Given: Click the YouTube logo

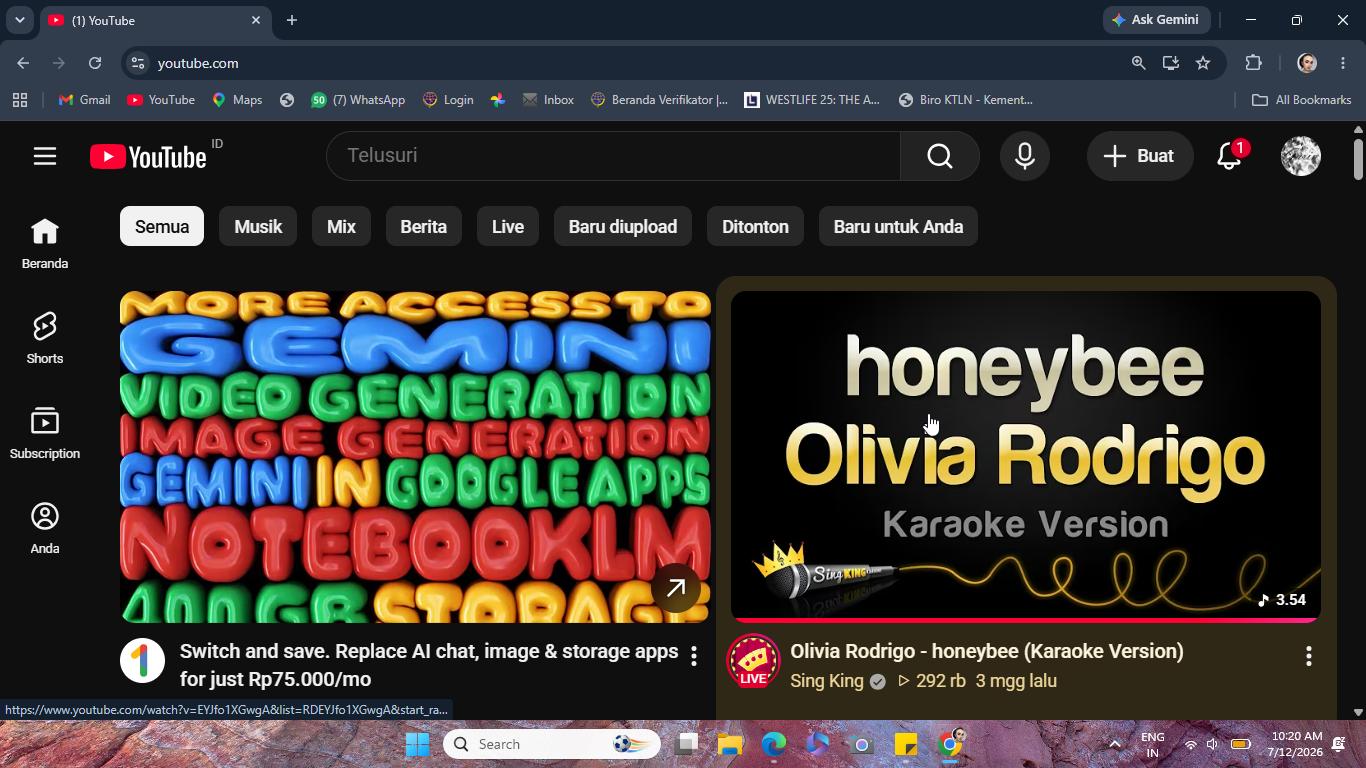Looking at the screenshot, I should [x=148, y=156].
